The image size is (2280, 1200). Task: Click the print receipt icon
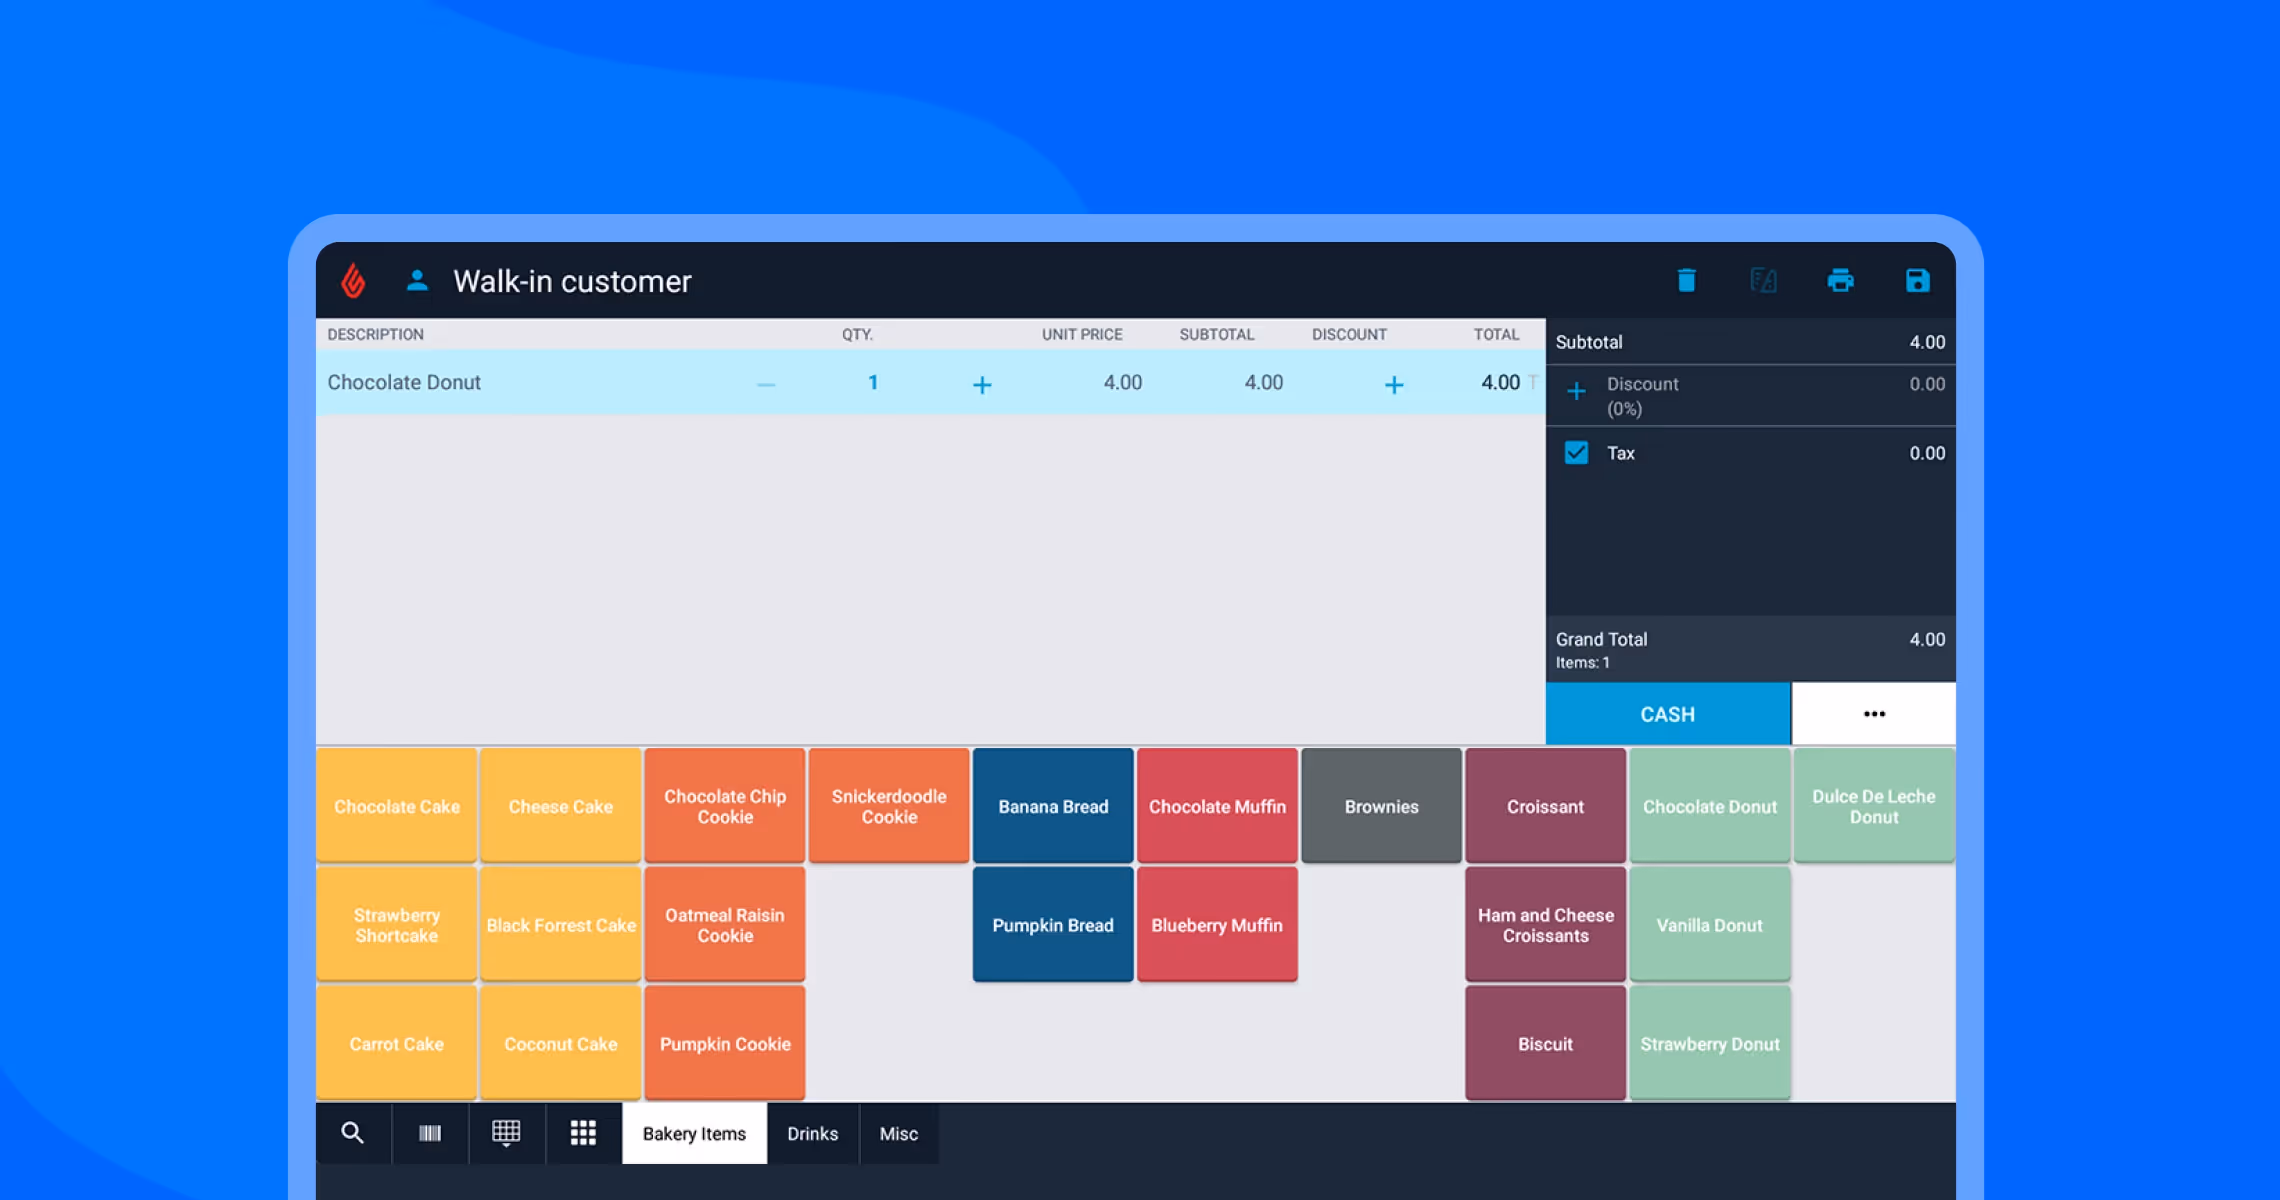(1840, 281)
